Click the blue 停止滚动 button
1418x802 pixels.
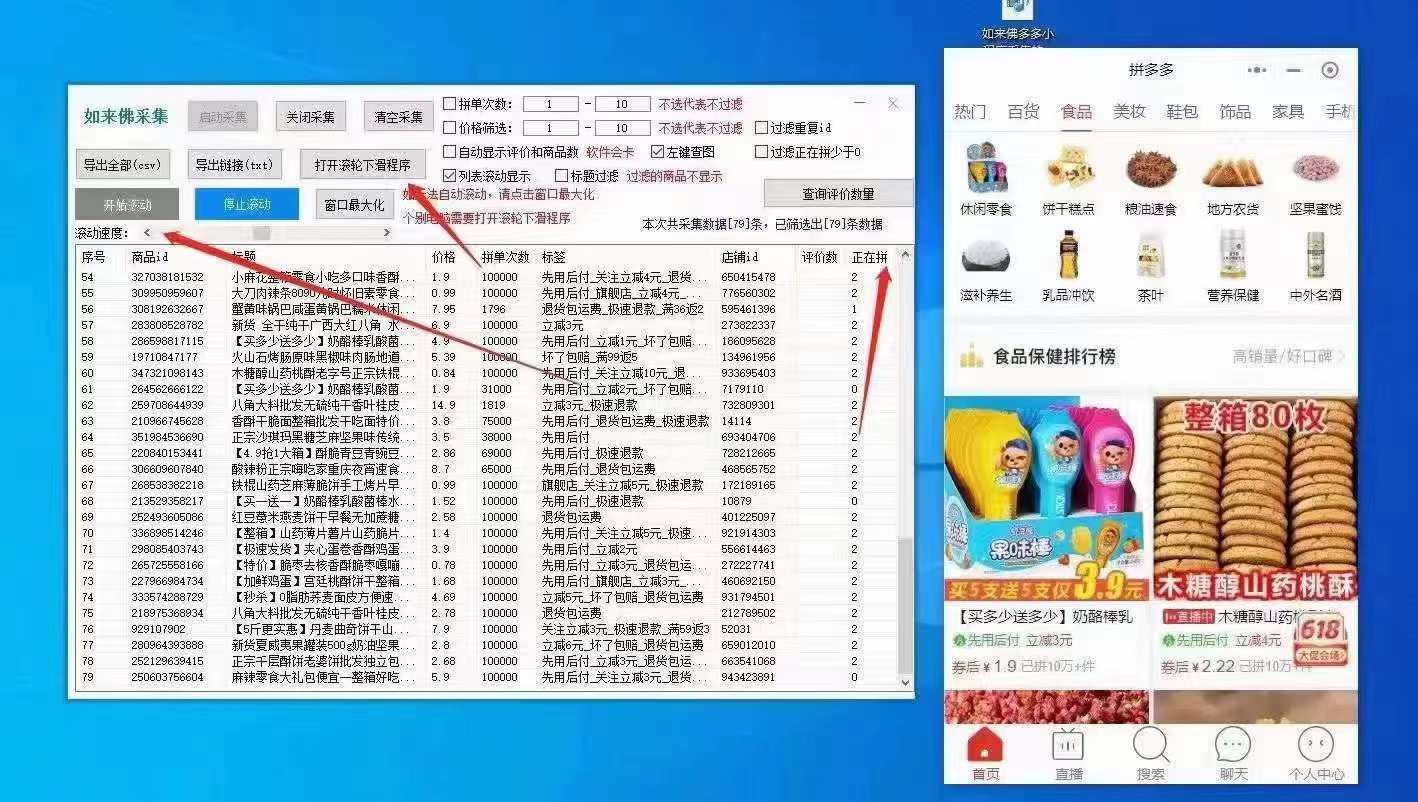[246, 204]
